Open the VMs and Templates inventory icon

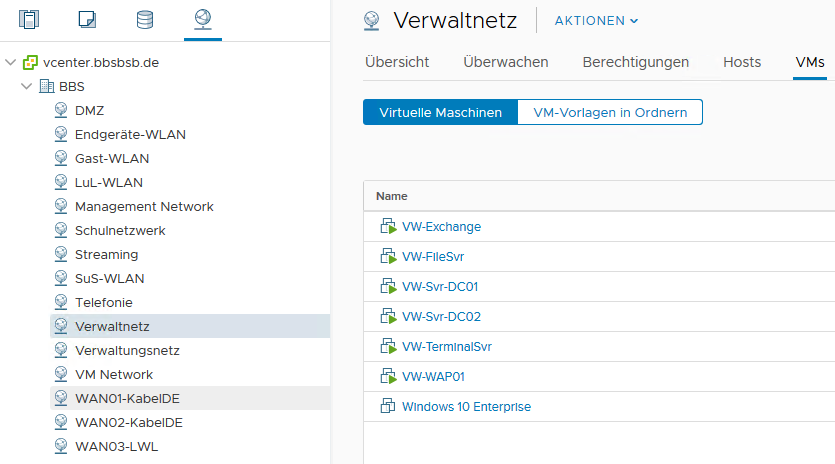click(x=87, y=19)
